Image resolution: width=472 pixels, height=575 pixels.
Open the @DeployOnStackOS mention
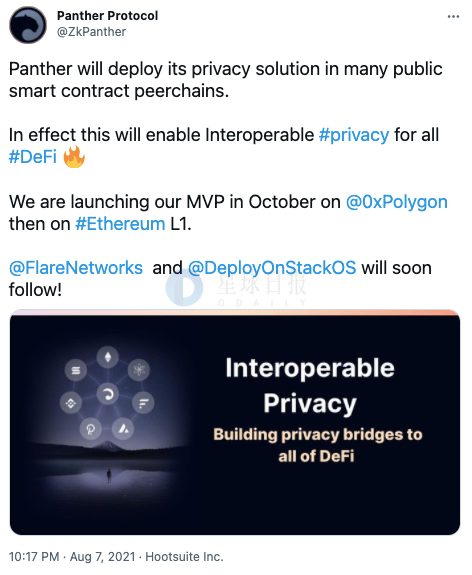272,268
